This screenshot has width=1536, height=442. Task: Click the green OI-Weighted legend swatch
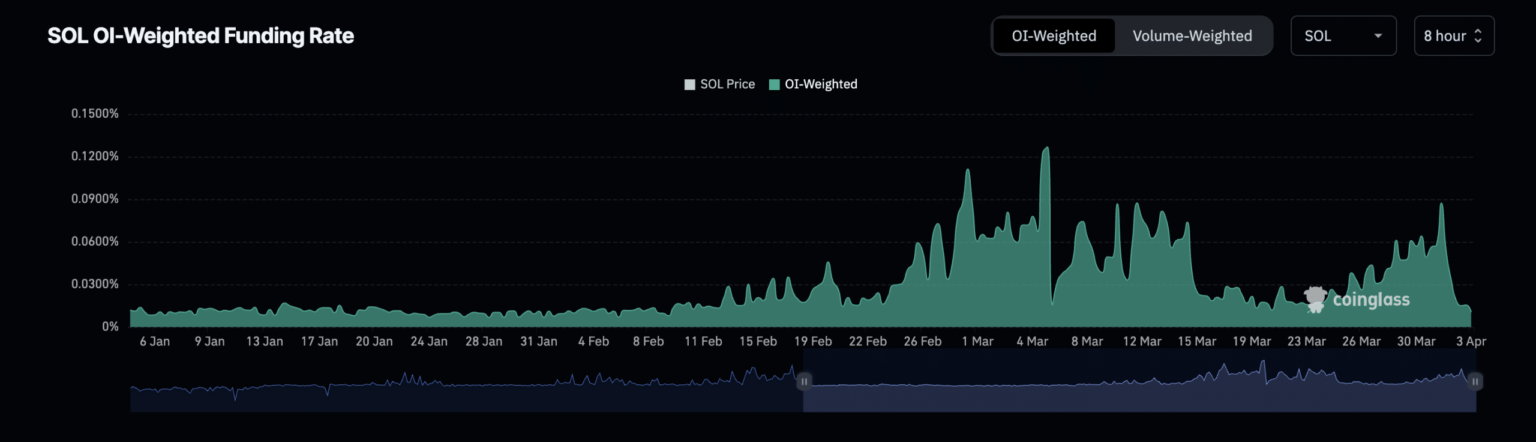point(774,84)
